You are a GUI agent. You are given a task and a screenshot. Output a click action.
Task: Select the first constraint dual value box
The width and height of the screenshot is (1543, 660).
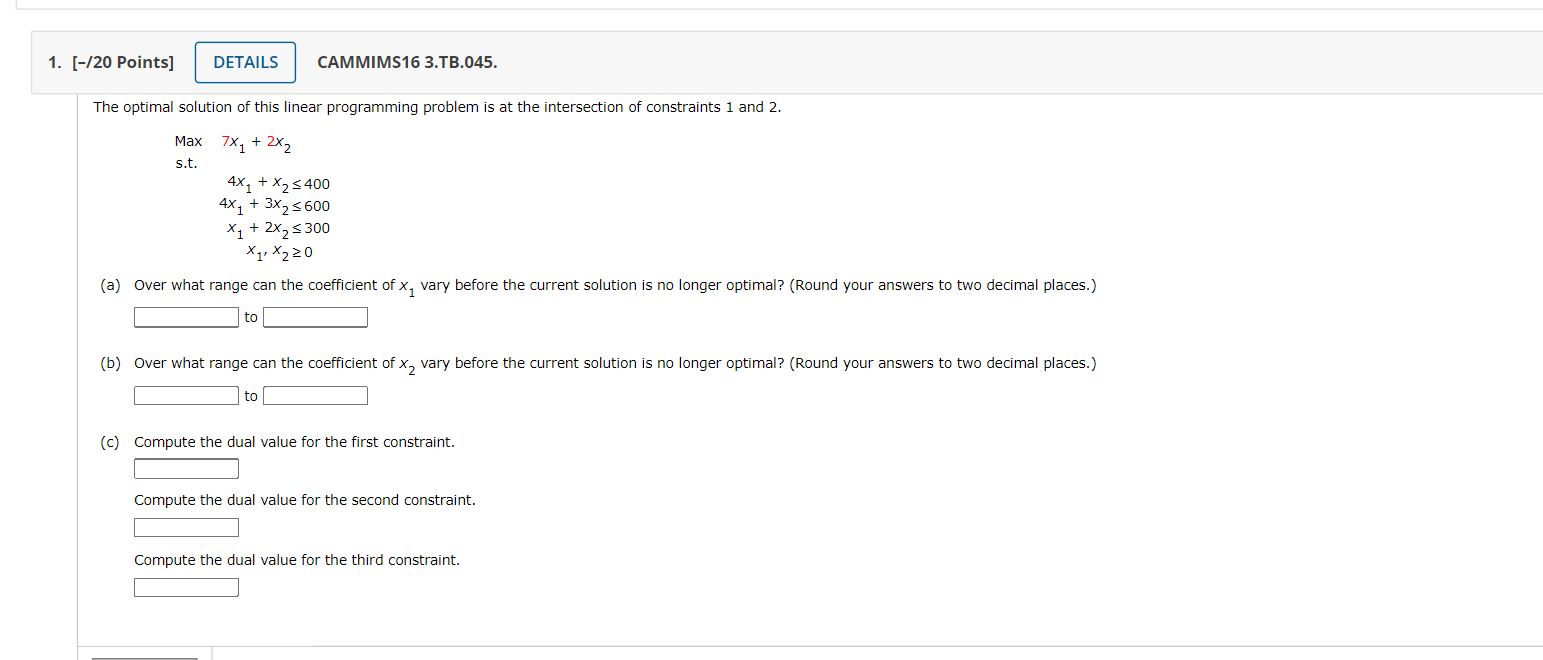[x=187, y=469]
